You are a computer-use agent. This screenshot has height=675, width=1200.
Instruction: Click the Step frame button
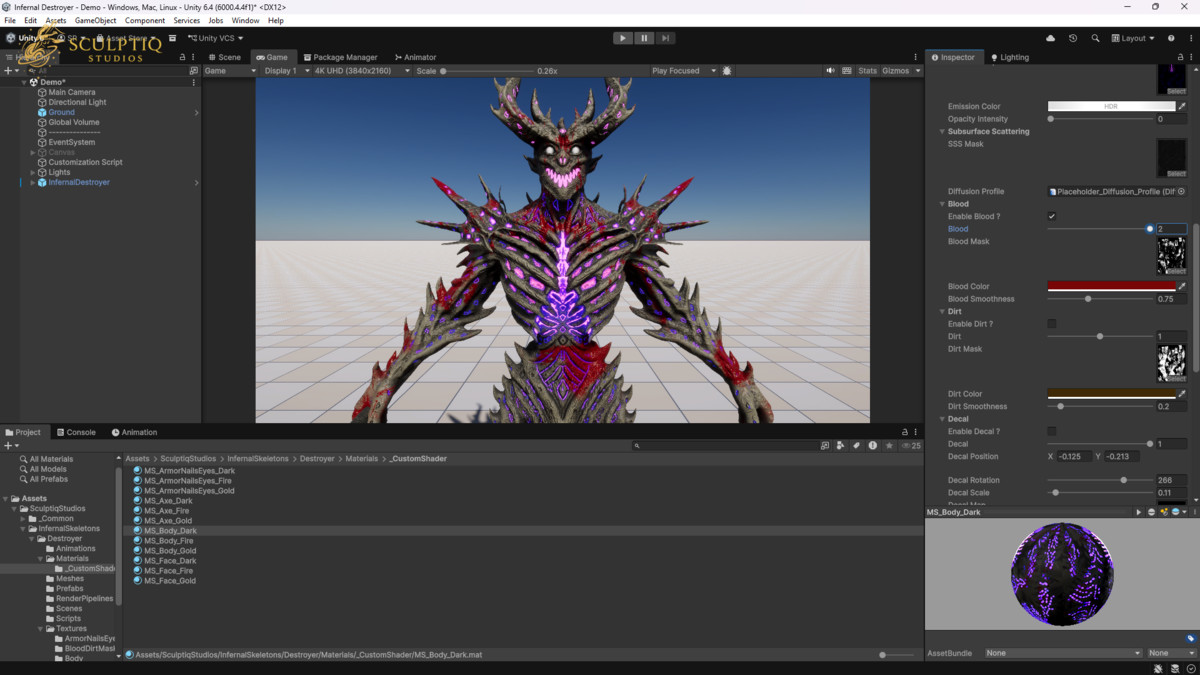(x=666, y=38)
